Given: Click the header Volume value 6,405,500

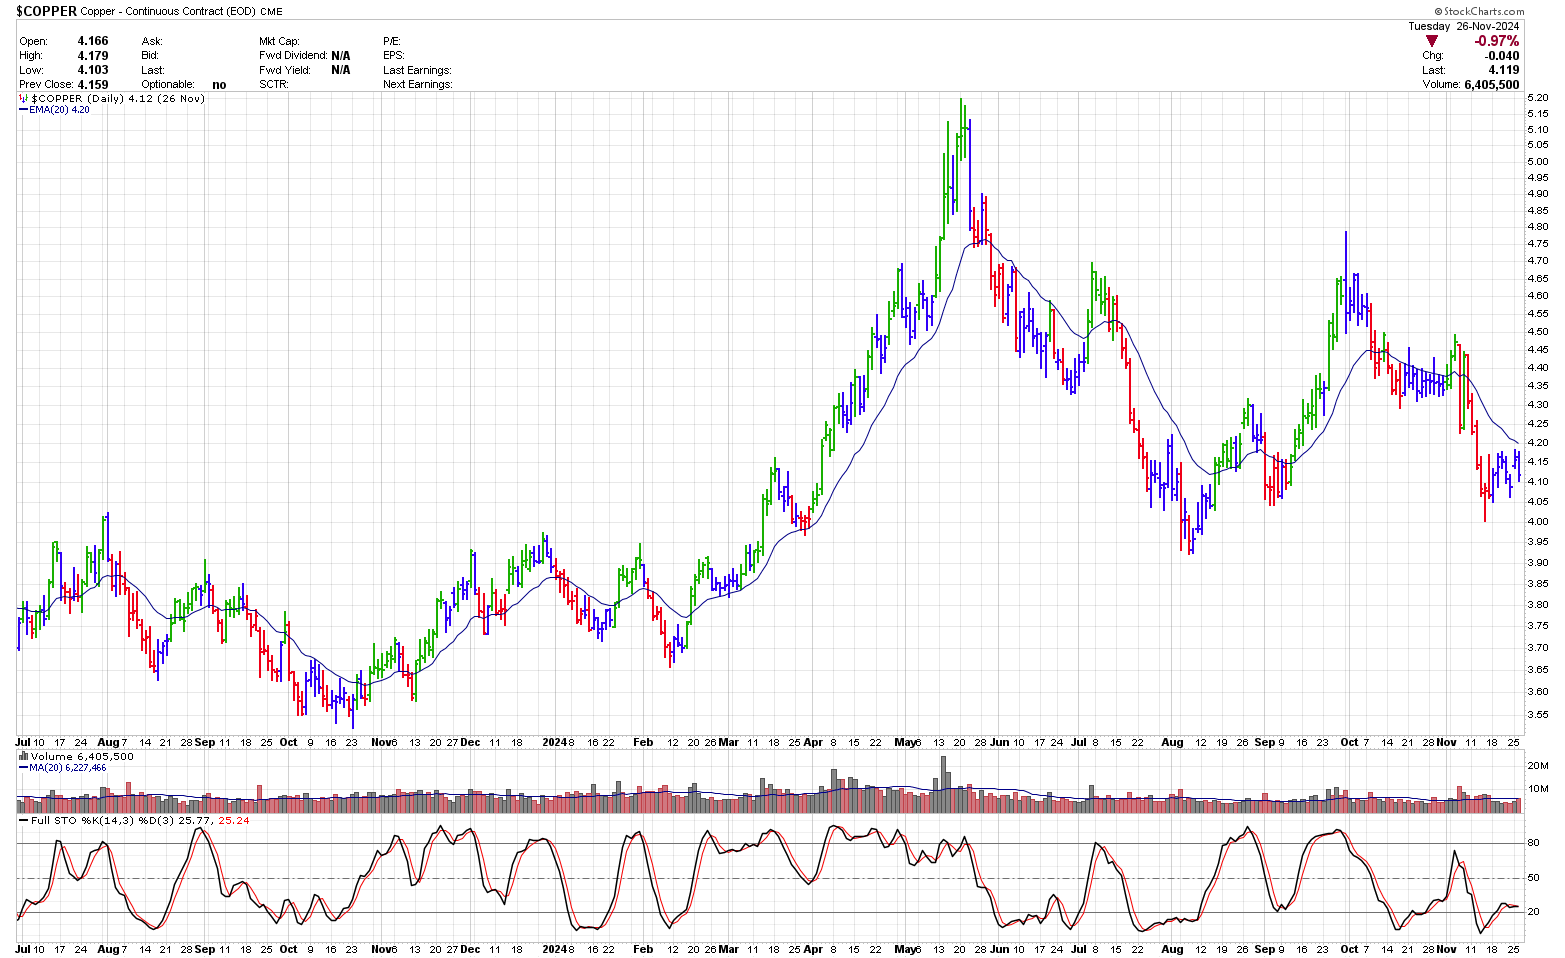Looking at the screenshot, I should coord(1492,85).
